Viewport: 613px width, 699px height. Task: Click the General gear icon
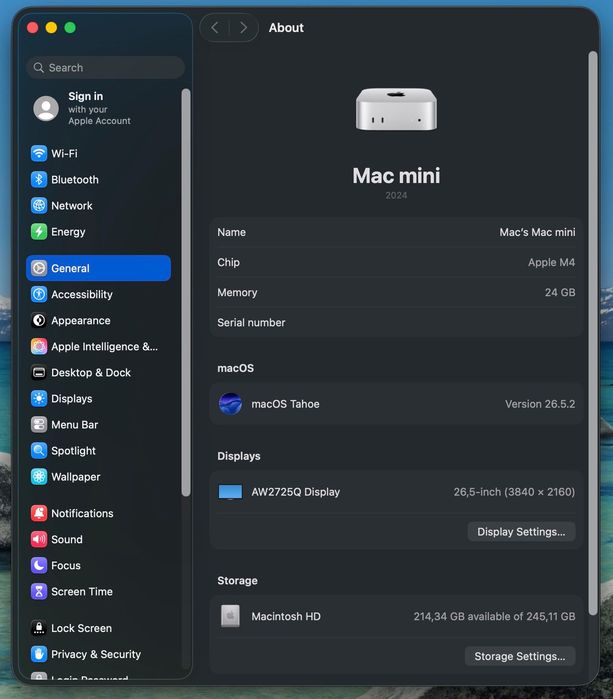pyautogui.click(x=39, y=268)
